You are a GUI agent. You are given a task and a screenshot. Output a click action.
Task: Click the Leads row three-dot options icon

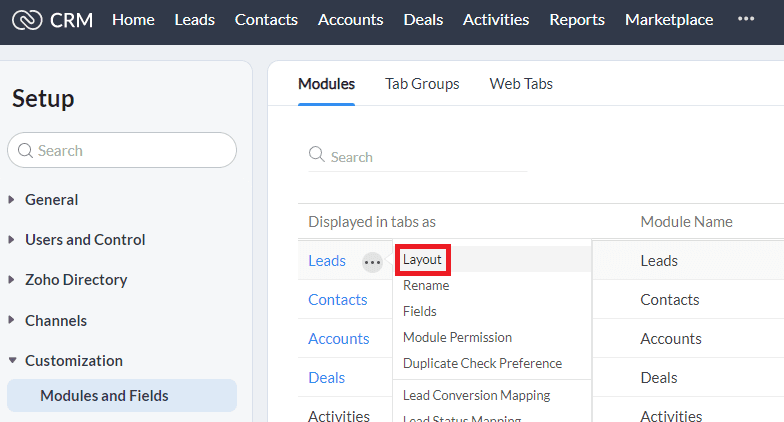pyautogui.click(x=372, y=262)
